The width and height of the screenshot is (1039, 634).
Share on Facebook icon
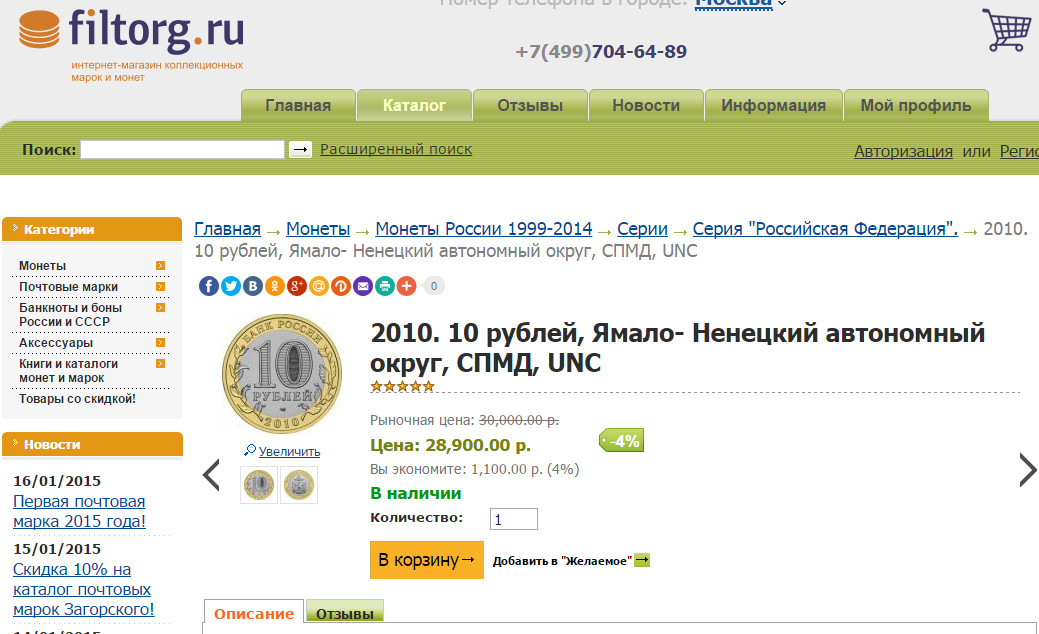[209, 286]
